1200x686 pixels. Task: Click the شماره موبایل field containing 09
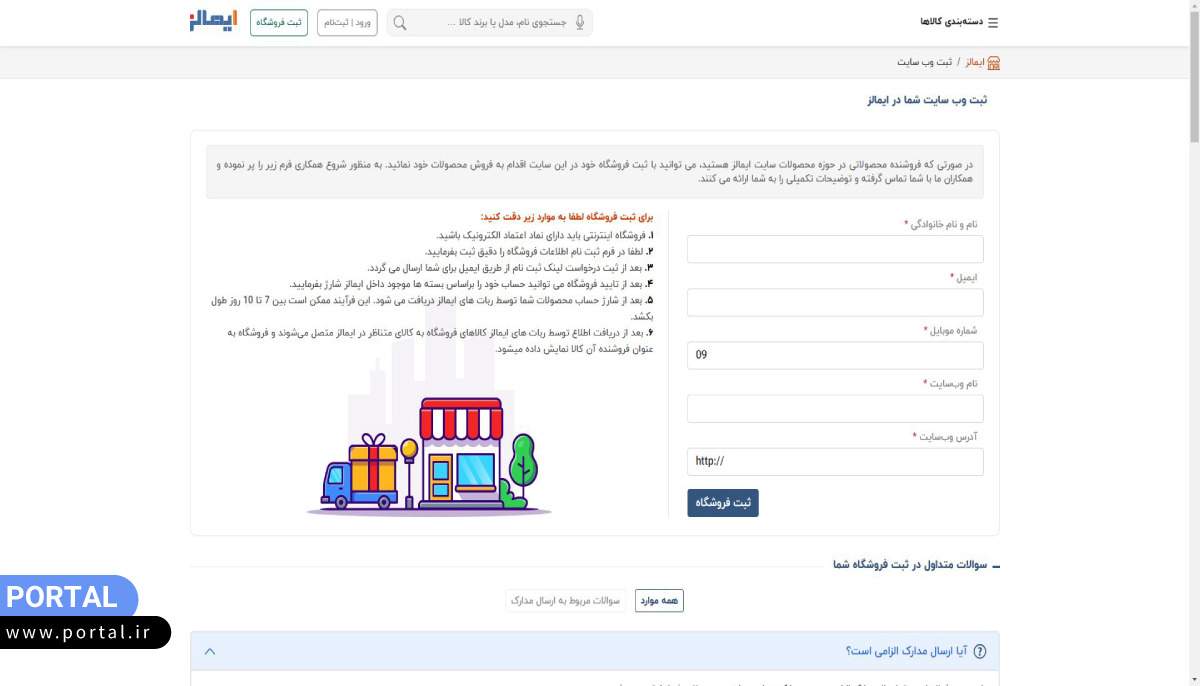point(835,355)
